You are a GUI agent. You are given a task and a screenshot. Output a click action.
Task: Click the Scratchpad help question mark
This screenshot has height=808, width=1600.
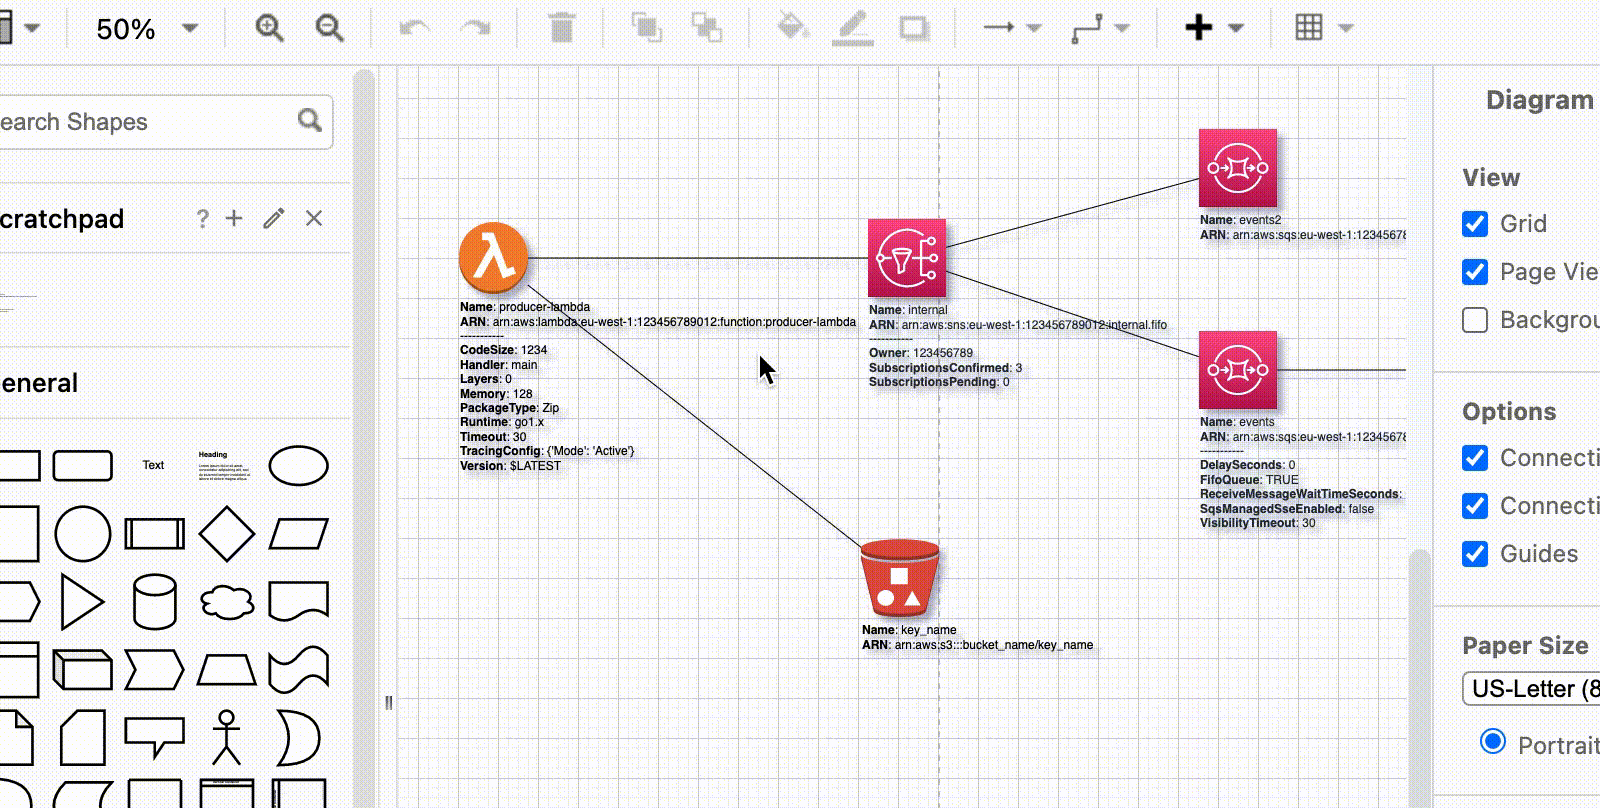click(x=202, y=219)
